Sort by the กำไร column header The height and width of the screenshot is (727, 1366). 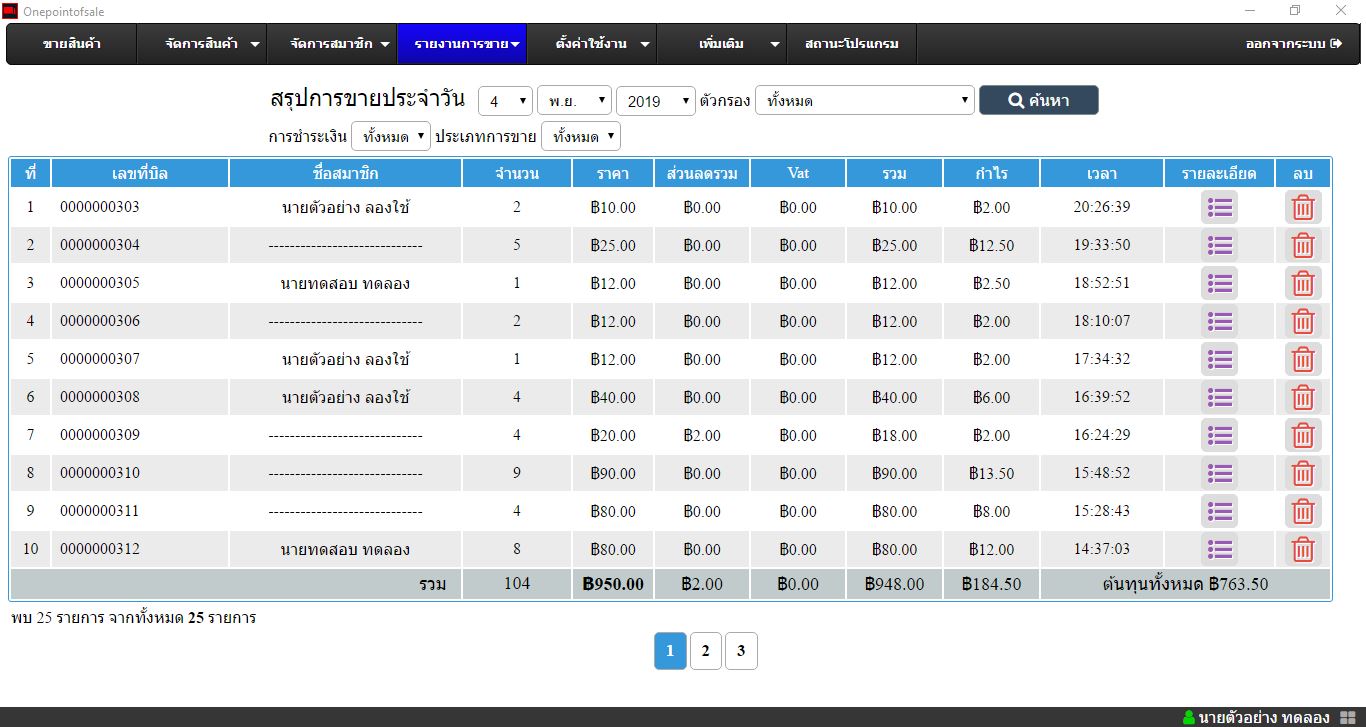(991, 173)
